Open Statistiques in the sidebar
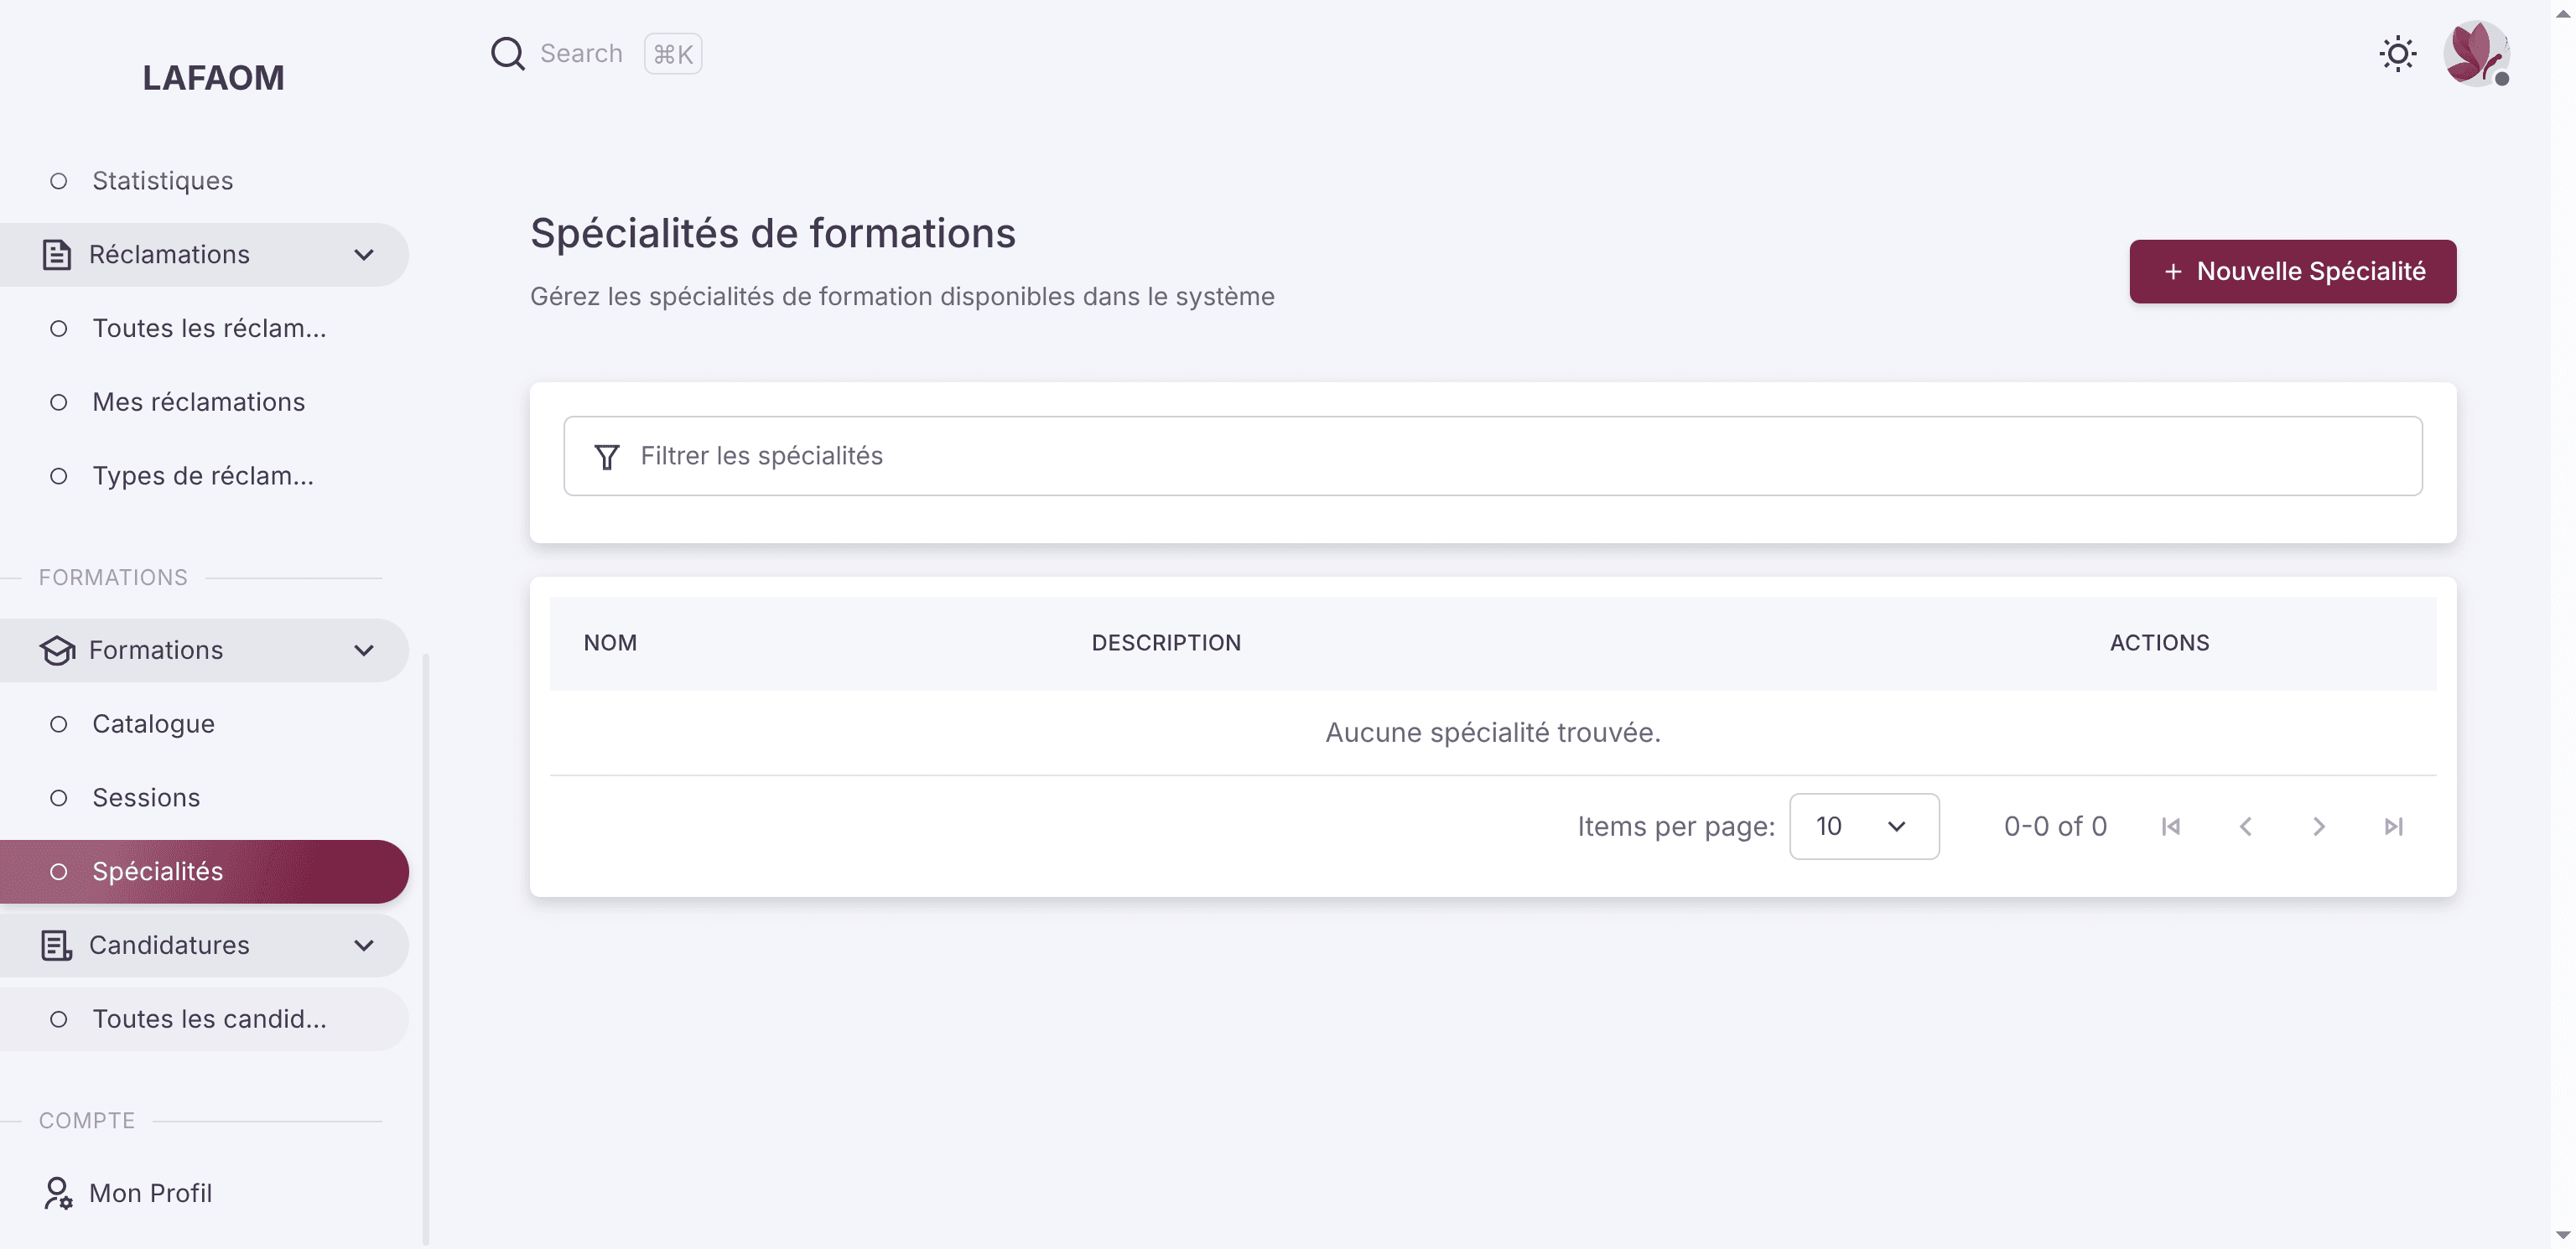The height and width of the screenshot is (1249, 2576). [204, 181]
